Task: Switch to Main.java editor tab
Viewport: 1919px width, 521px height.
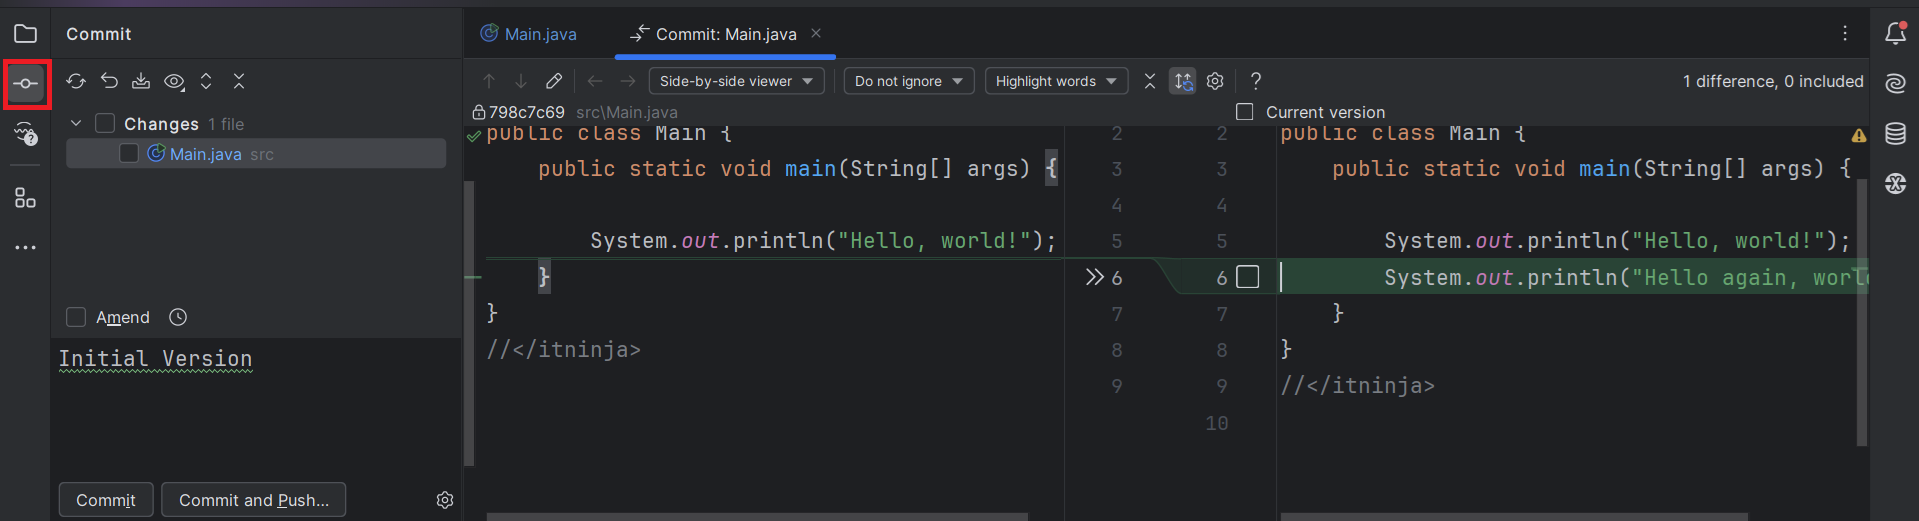Action: 529,34
